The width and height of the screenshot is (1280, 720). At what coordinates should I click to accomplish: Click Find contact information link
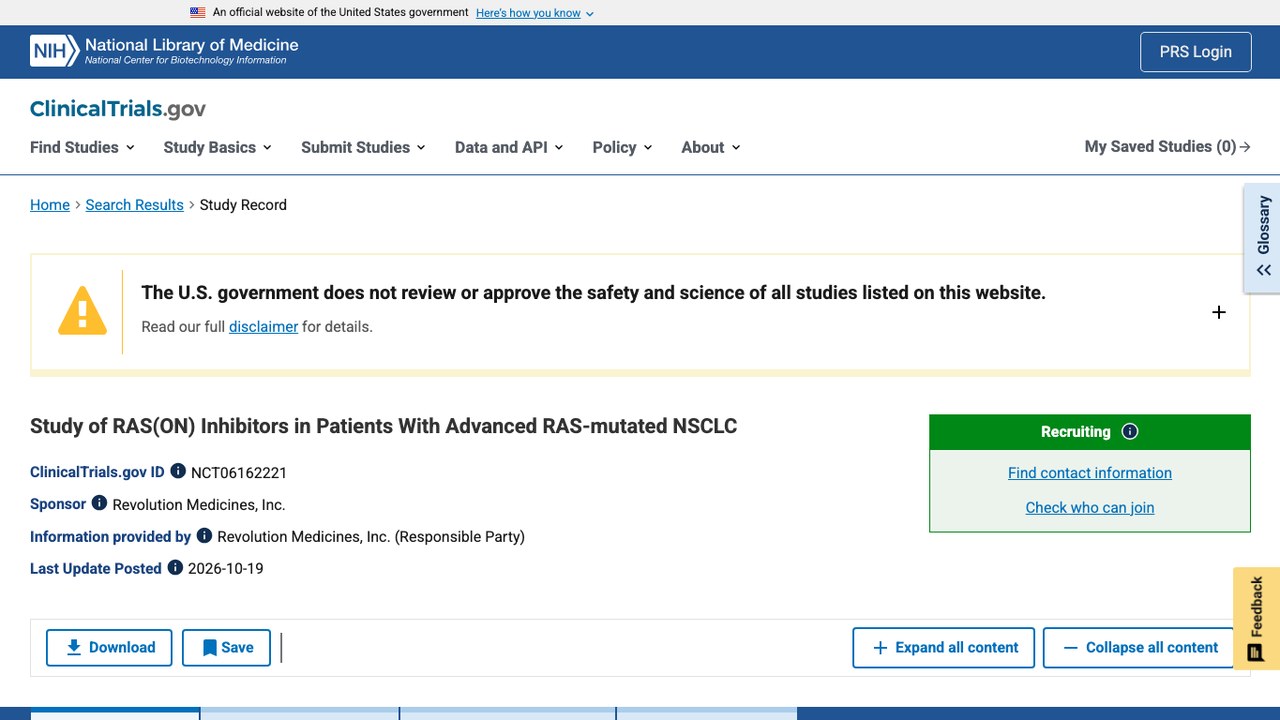tap(1090, 473)
